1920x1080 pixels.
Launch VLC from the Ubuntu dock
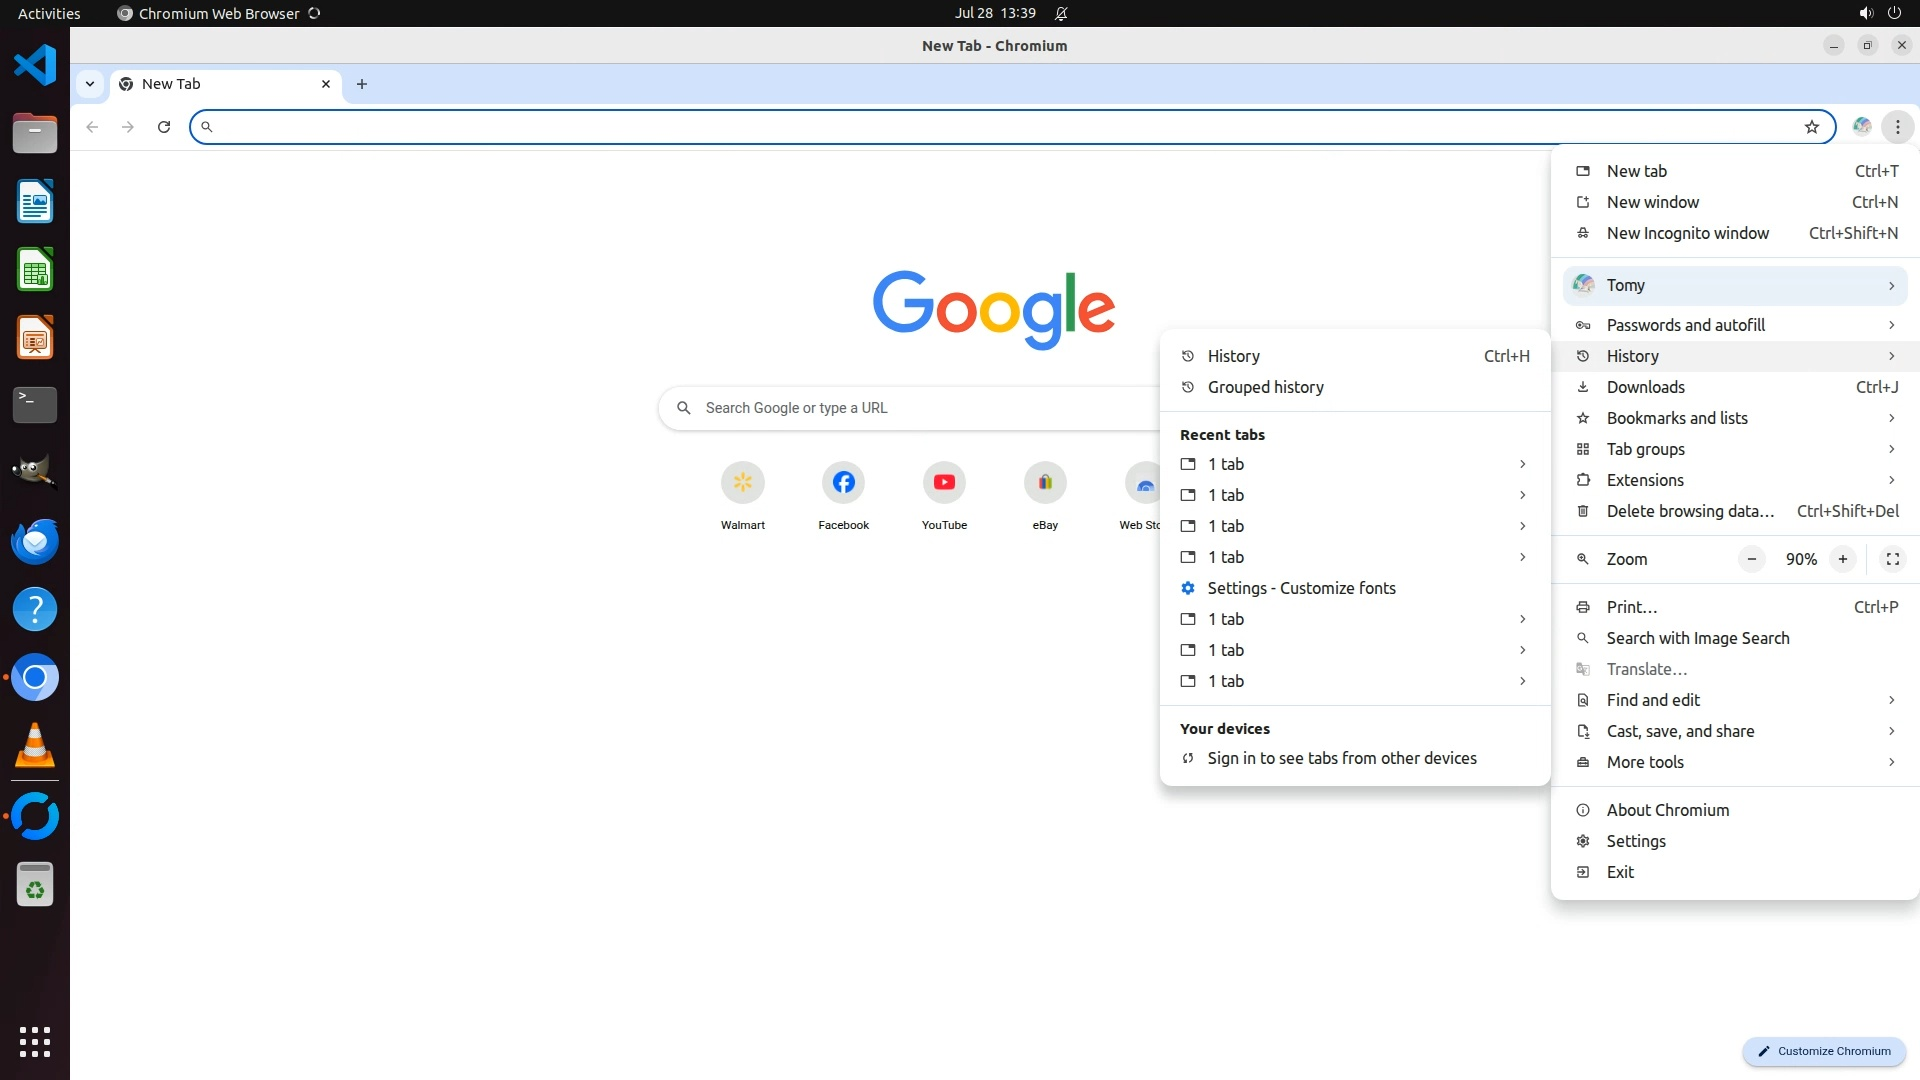[x=34, y=746]
